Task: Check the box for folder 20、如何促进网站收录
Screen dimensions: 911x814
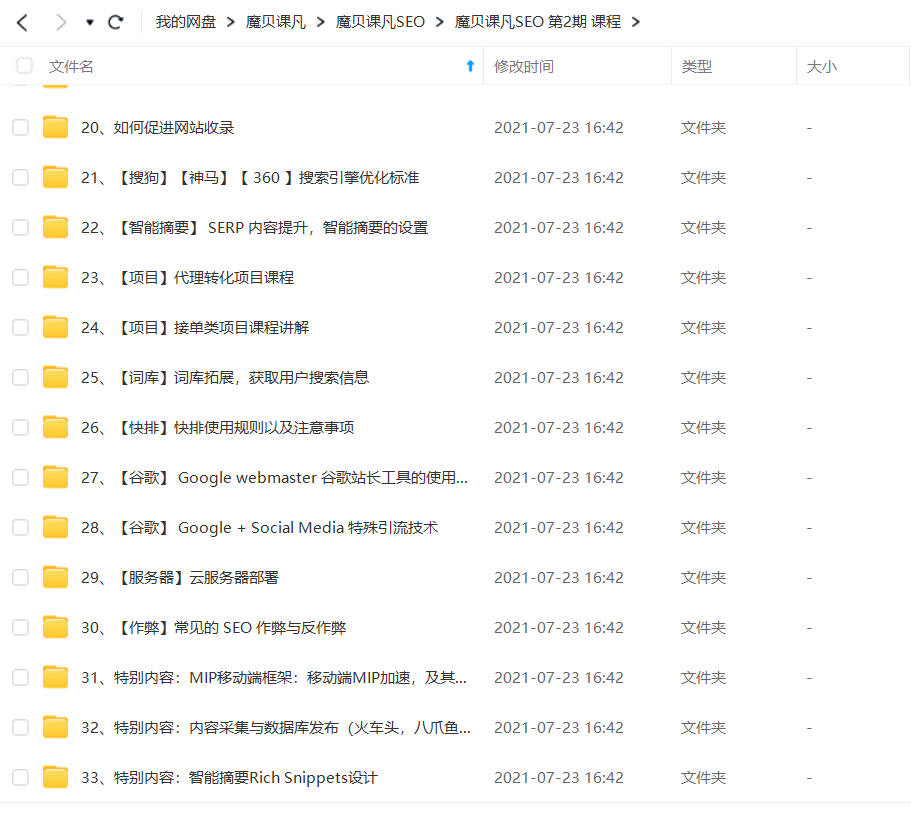Action: [20, 127]
